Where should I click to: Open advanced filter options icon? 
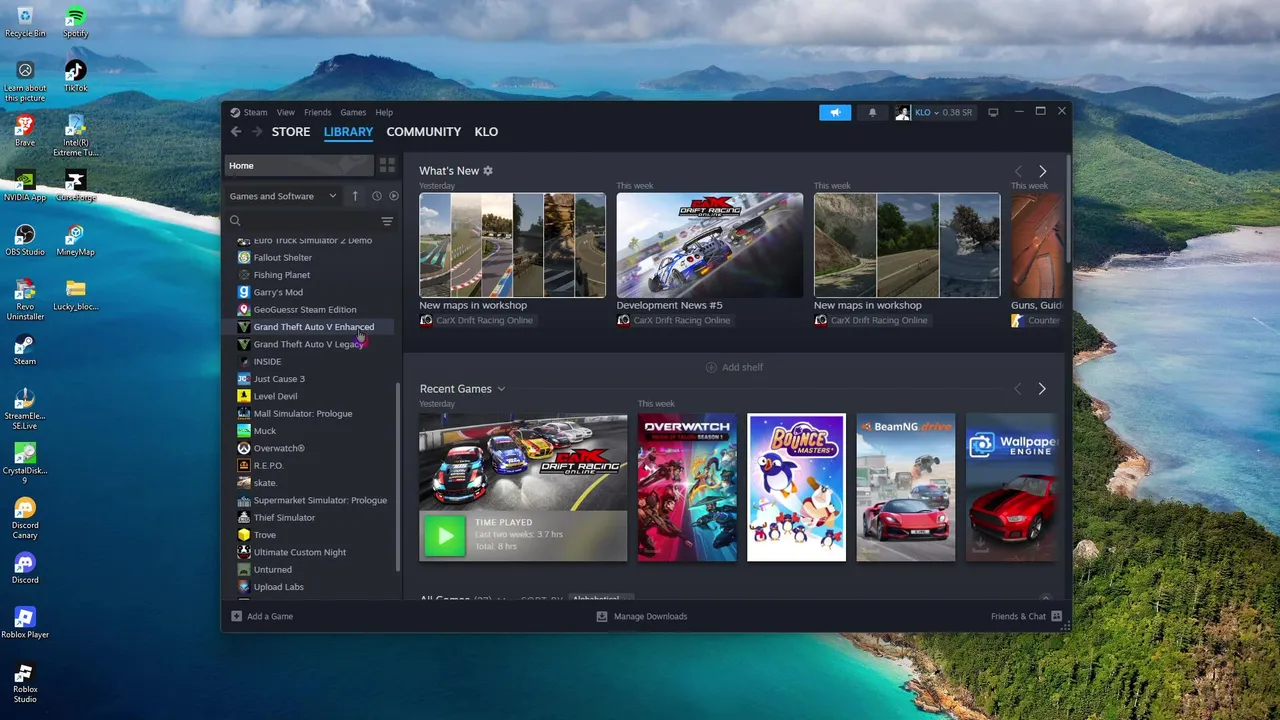387,221
